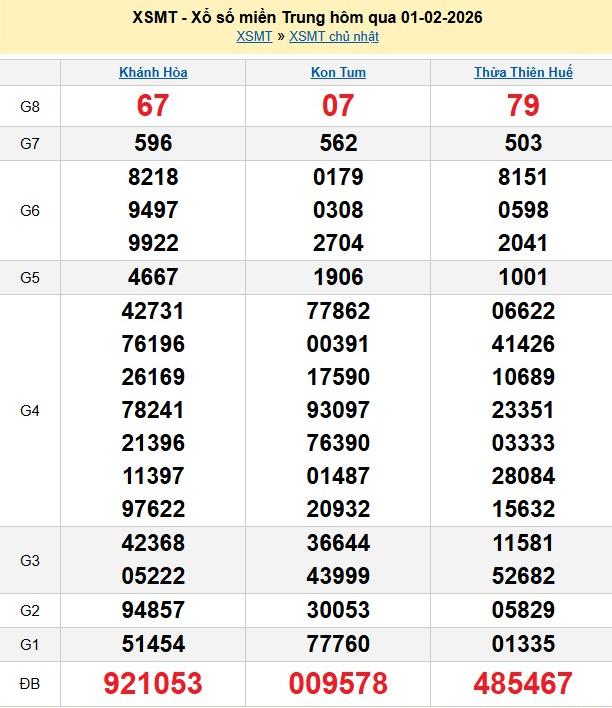Select G3 number 52682
This screenshot has height=708, width=612.
click(523, 577)
